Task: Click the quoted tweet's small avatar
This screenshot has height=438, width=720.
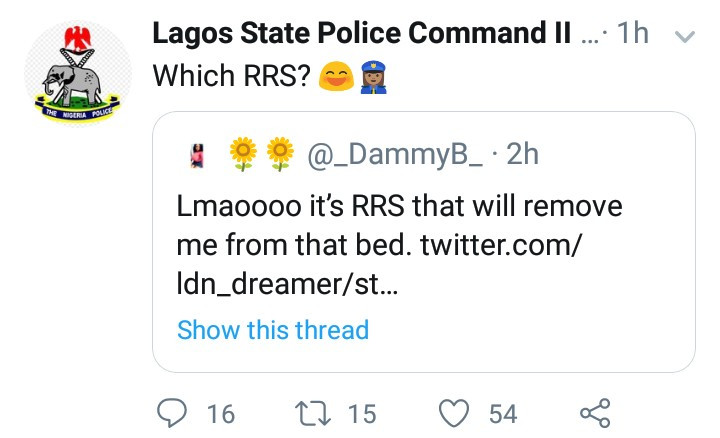Action: tap(198, 155)
